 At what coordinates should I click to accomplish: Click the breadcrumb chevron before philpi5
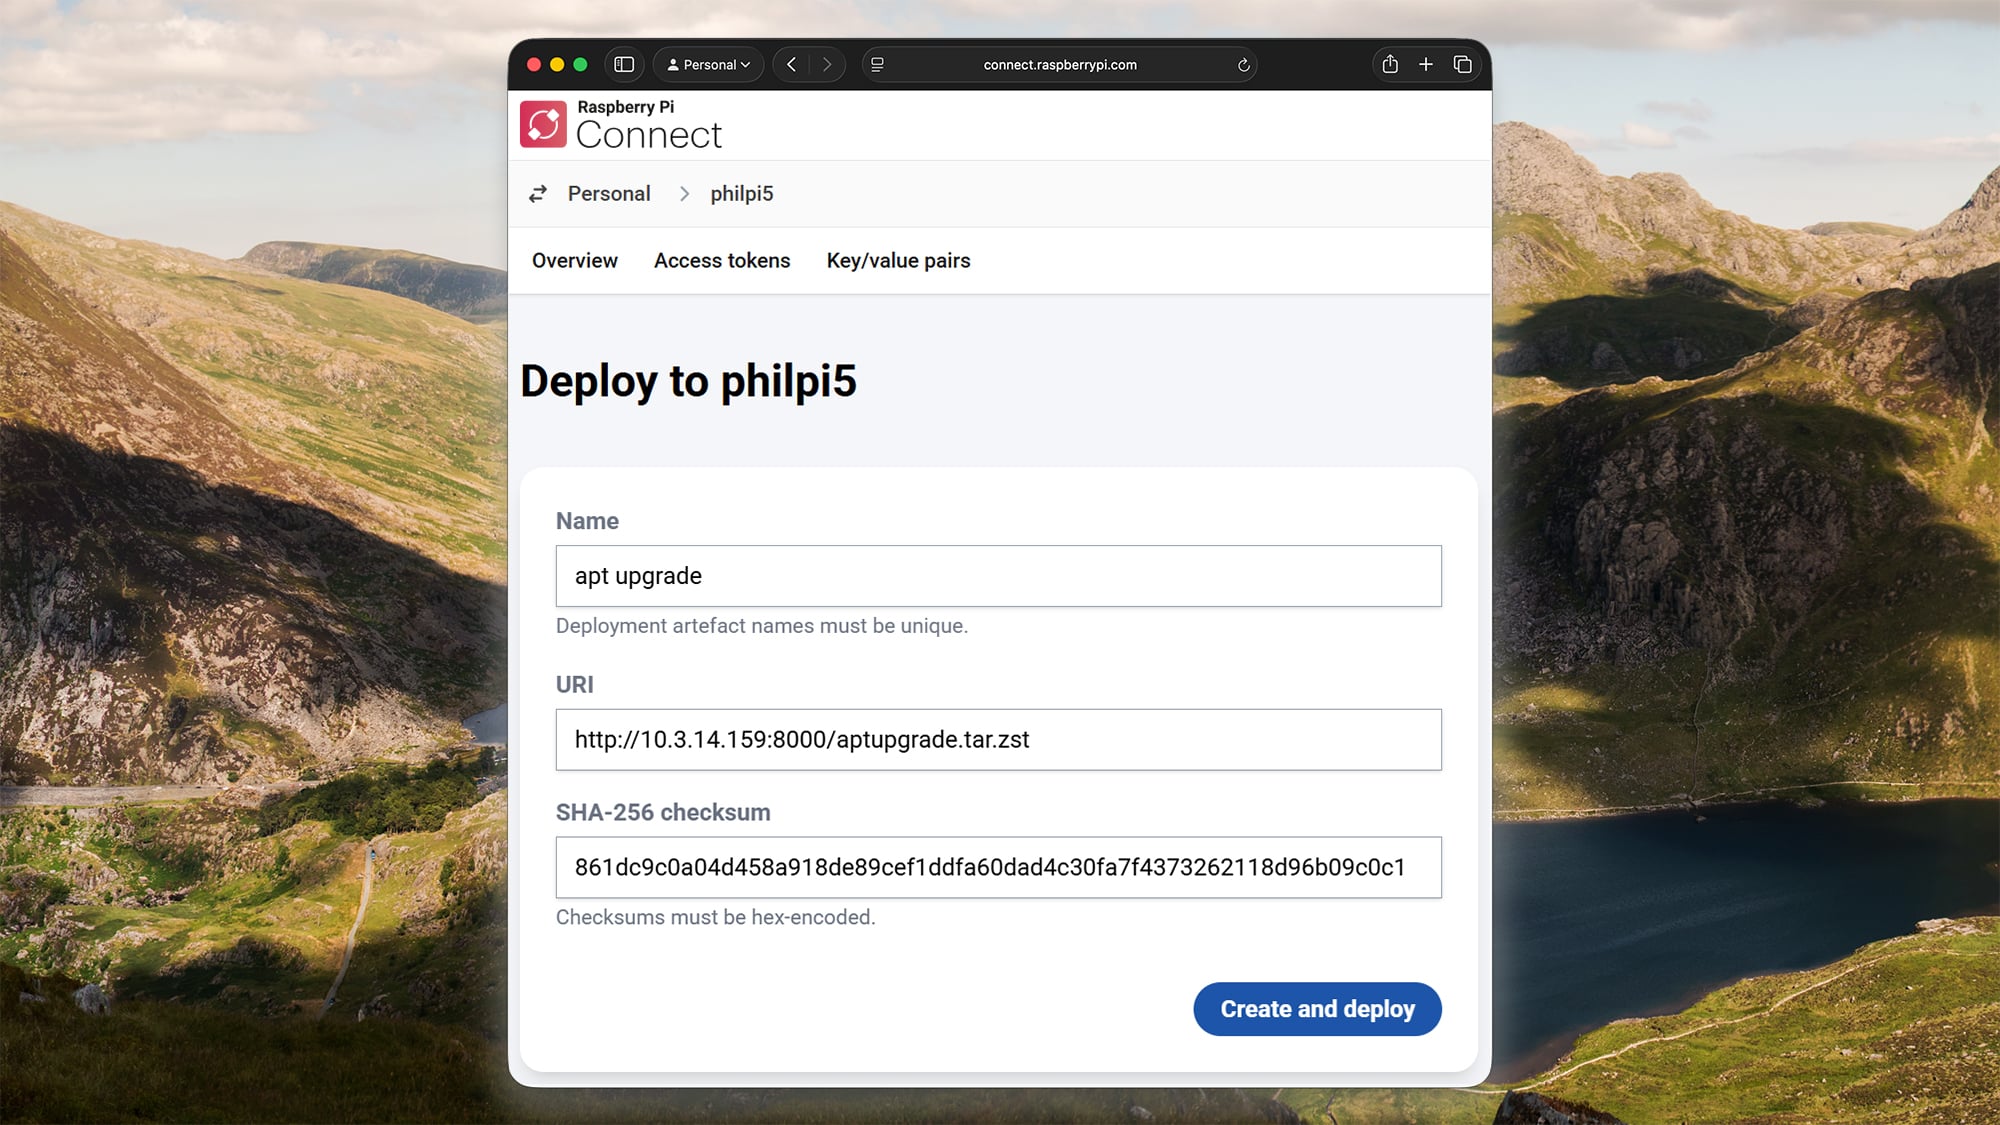click(x=684, y=194)
